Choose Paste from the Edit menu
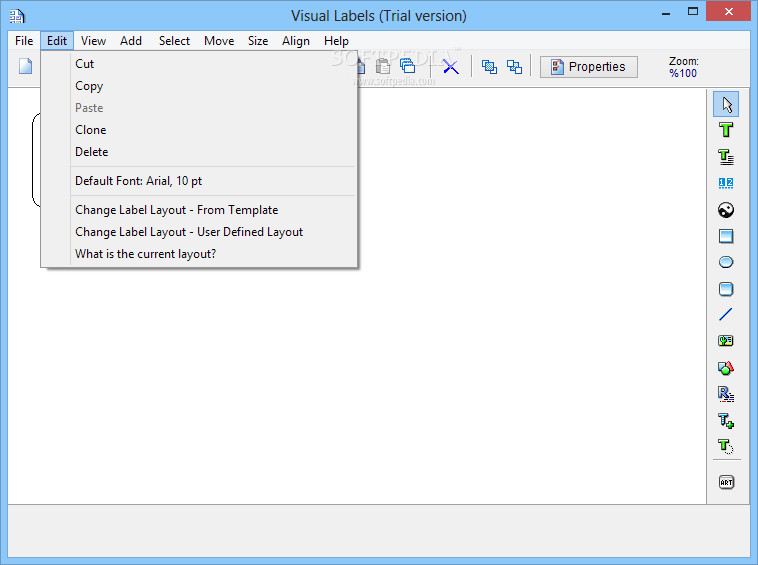The height and width of the screenshot is (565, 758). pyautogui.click(x=199, y=108)
